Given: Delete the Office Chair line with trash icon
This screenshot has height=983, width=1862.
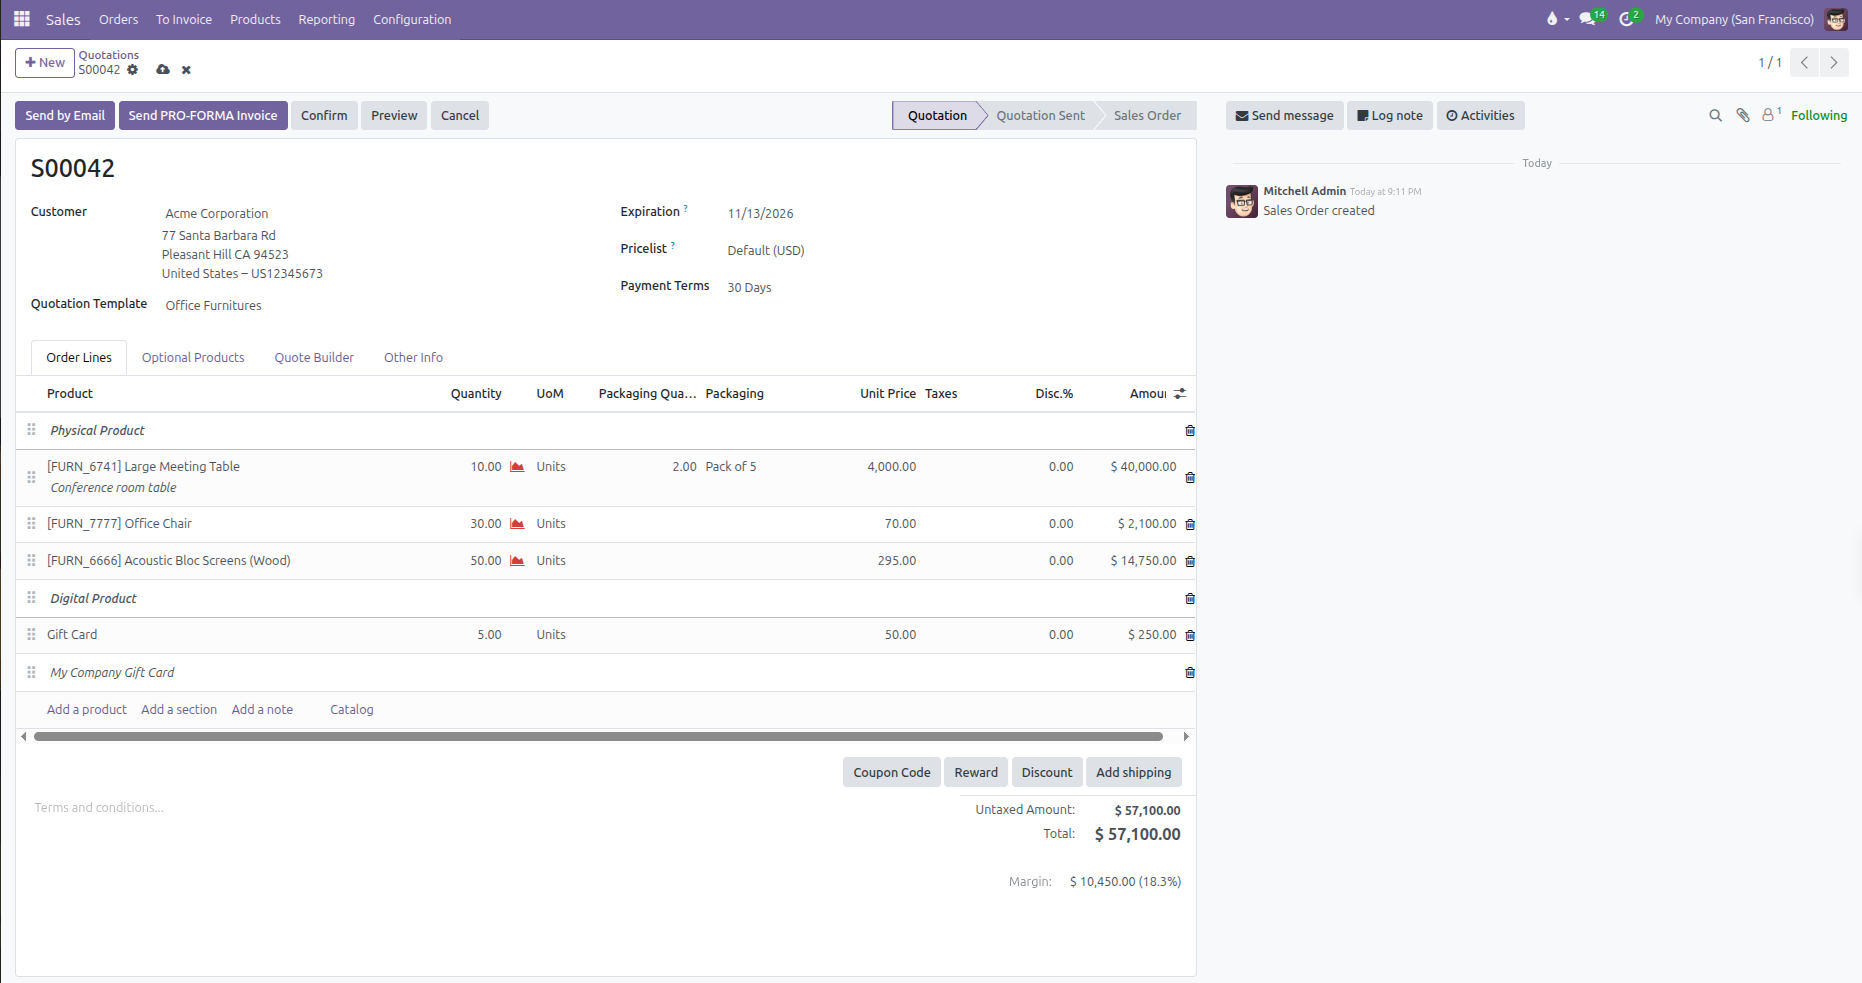Looking at the screenshot, I should [x=1190, y=524].
